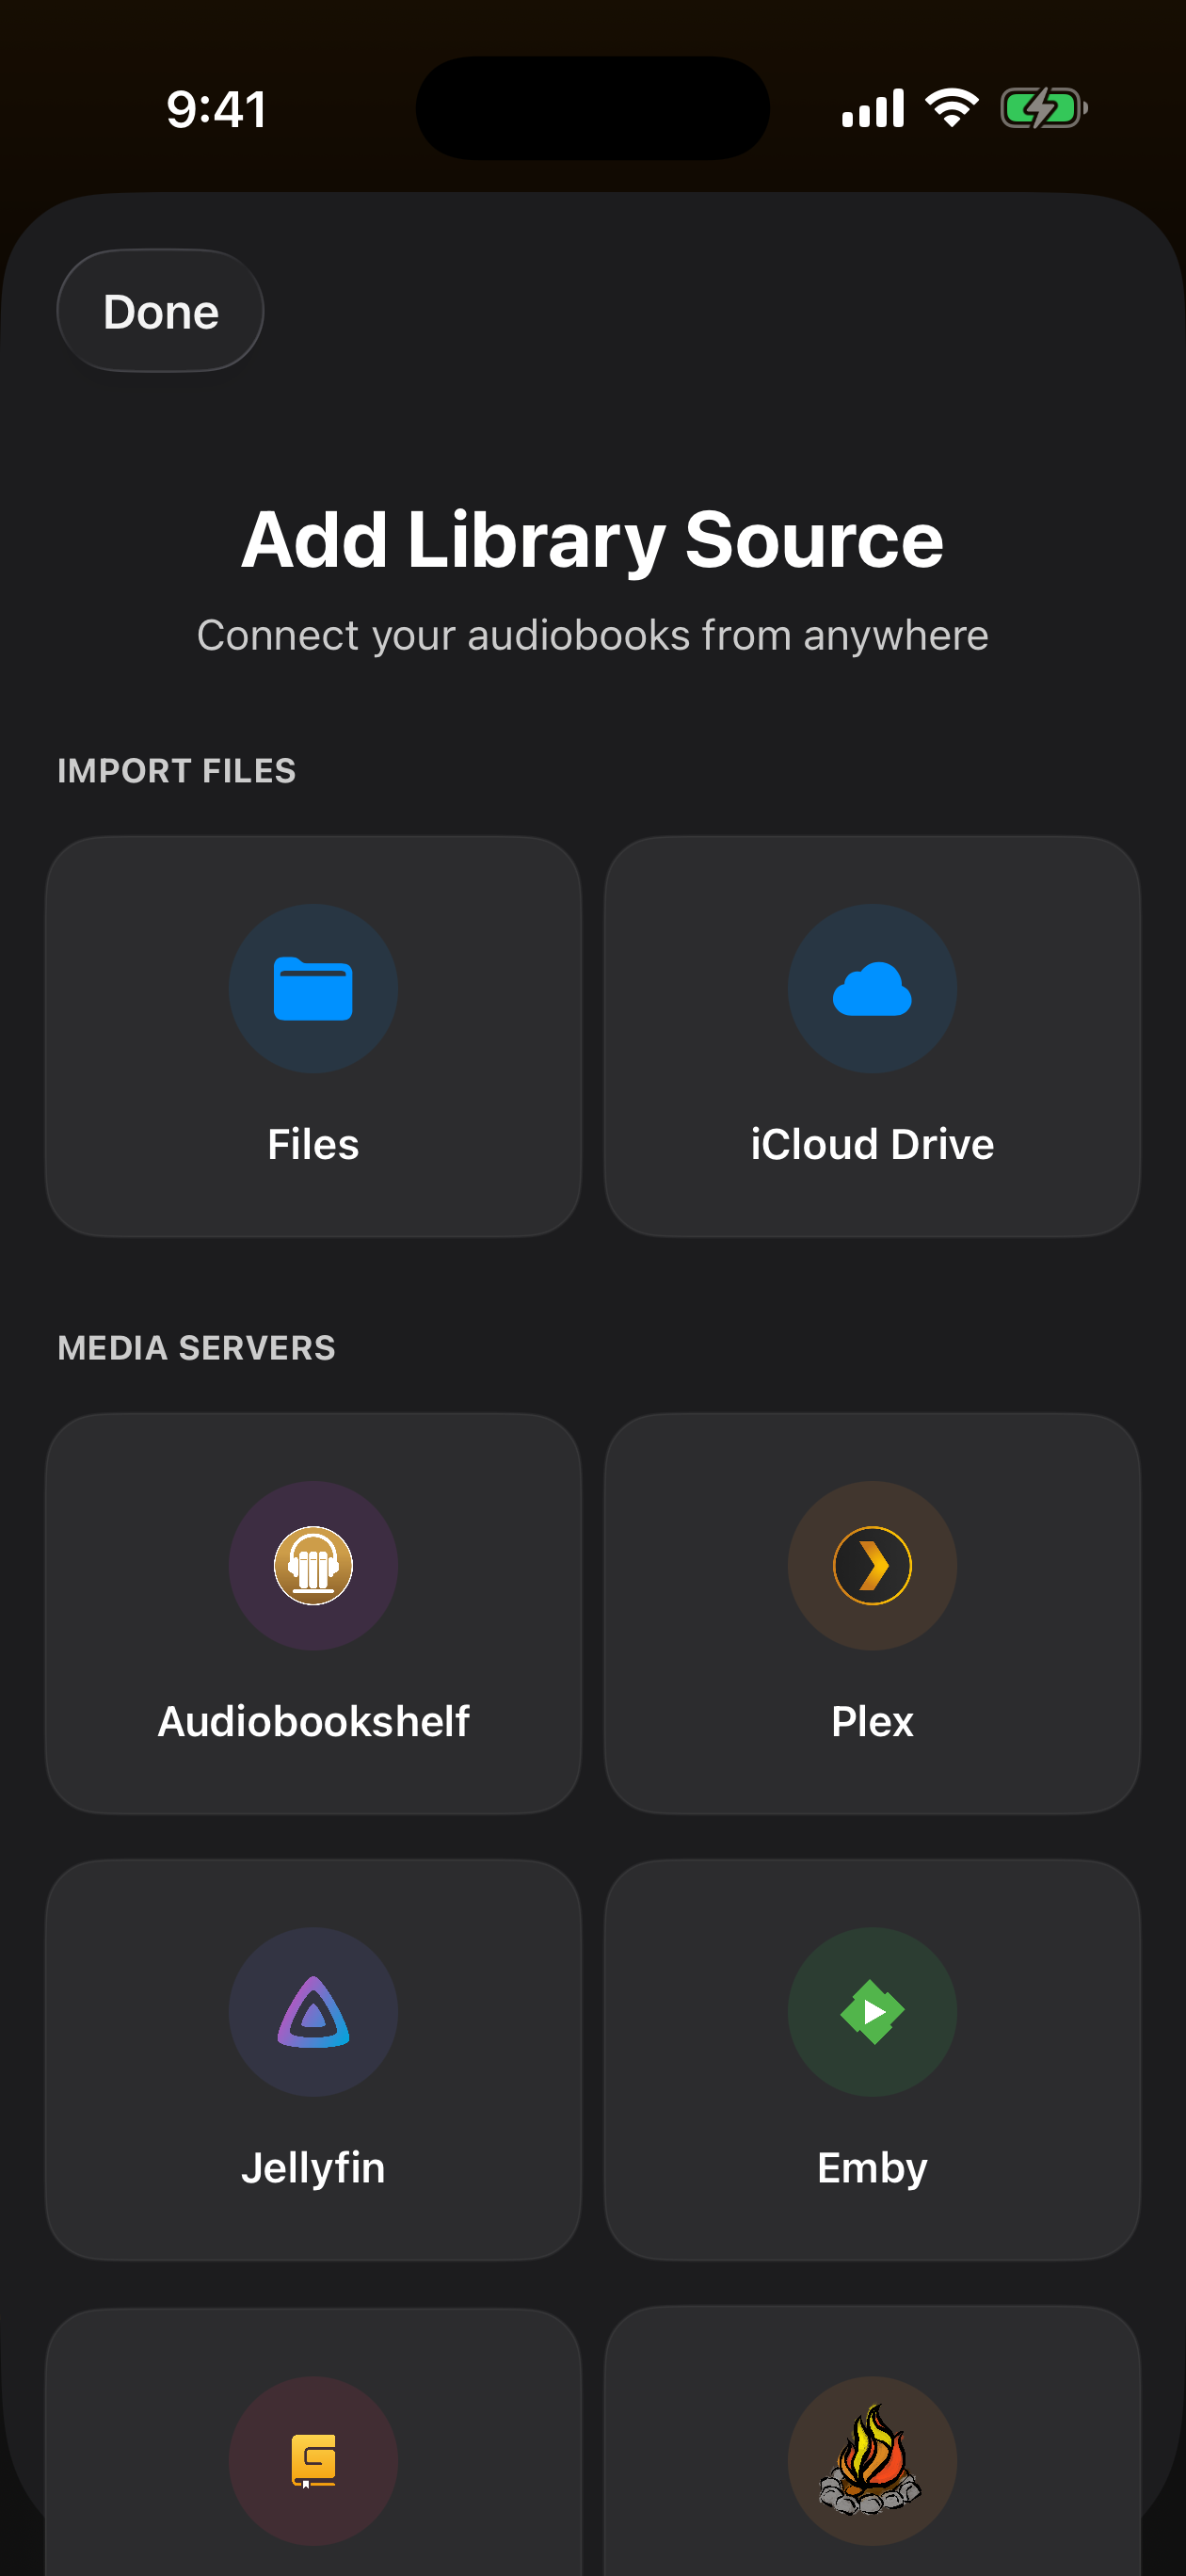Pick the Jellyfin triangle icon
The image size is (1186, 2576).
tap(313, 2012)
